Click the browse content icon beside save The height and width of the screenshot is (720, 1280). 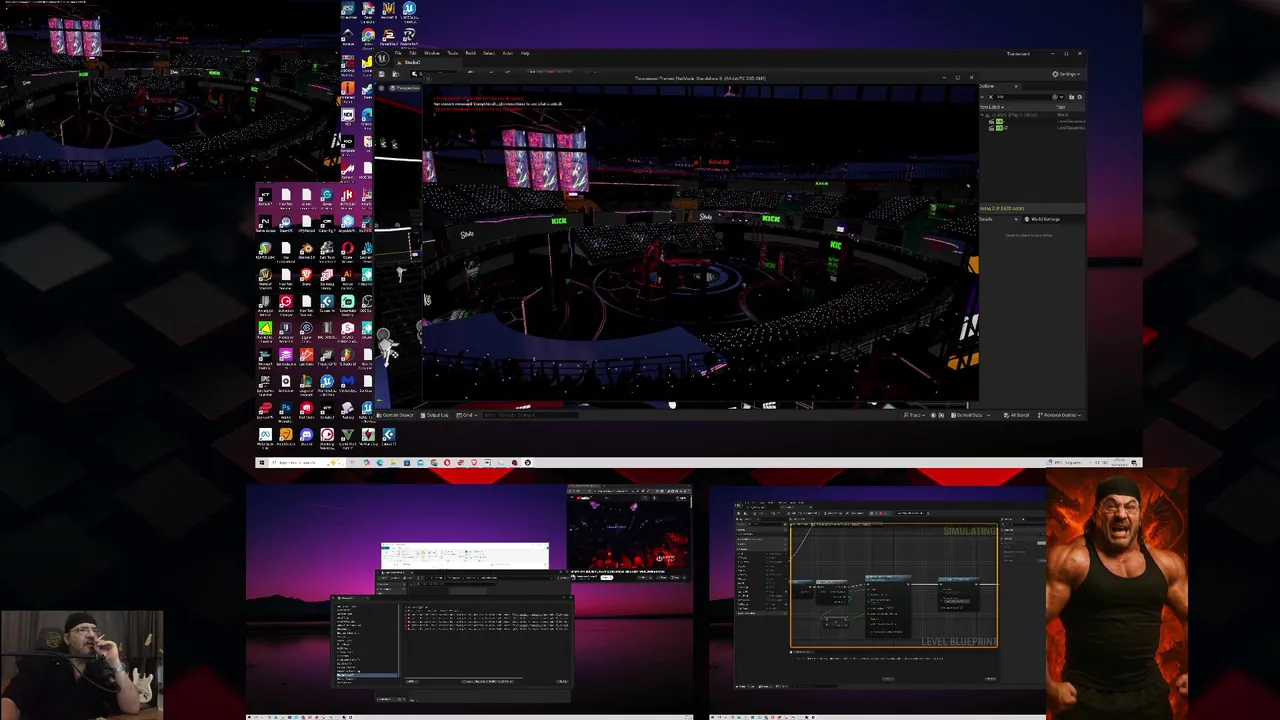click(x=396, y=74)
